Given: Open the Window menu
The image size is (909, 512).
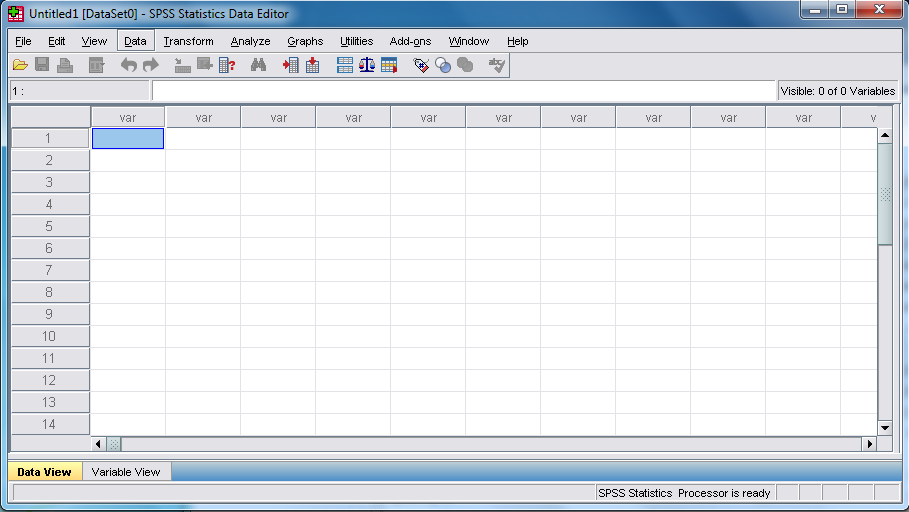Looking at the screenshot, I should [468, 41].
